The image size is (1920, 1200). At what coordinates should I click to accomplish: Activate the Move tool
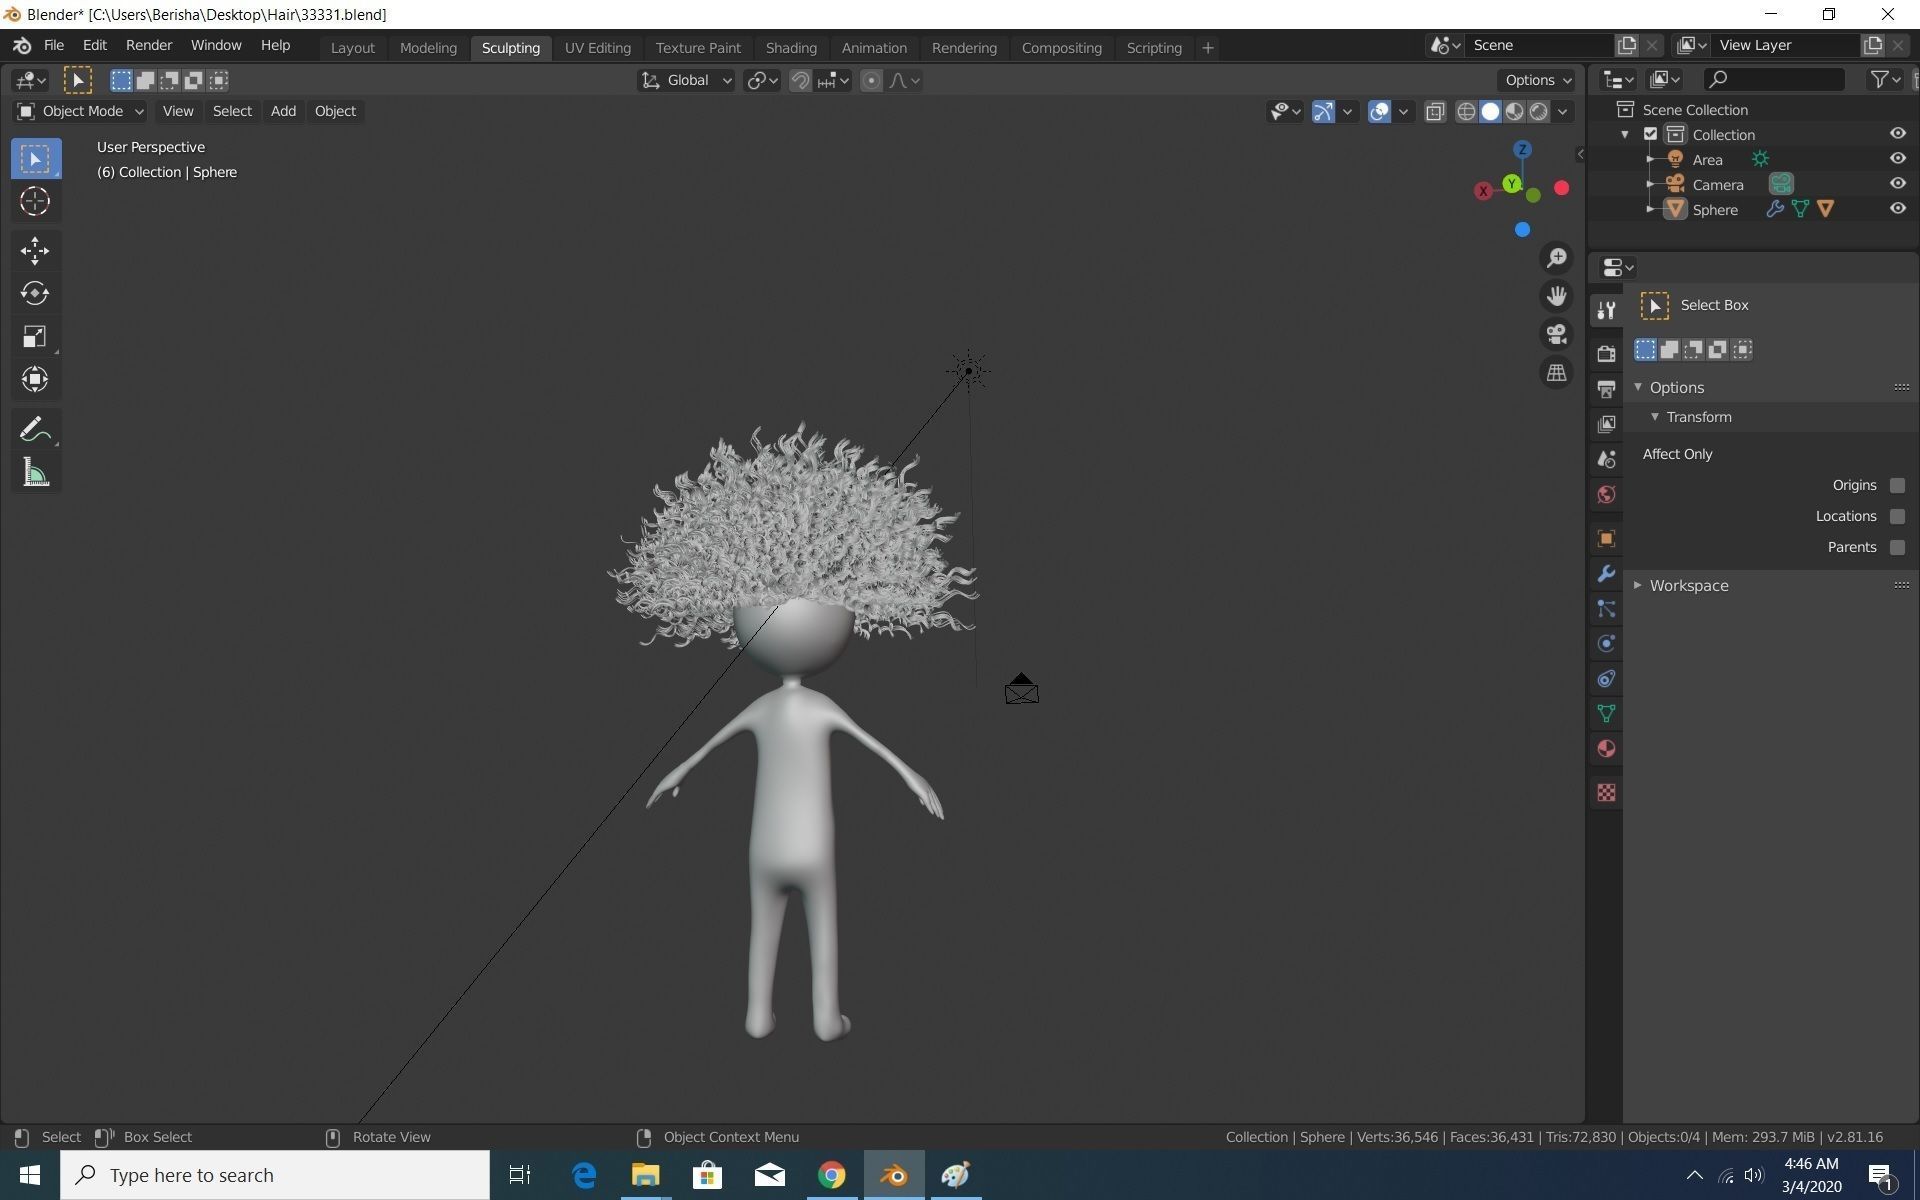point(35,251)
